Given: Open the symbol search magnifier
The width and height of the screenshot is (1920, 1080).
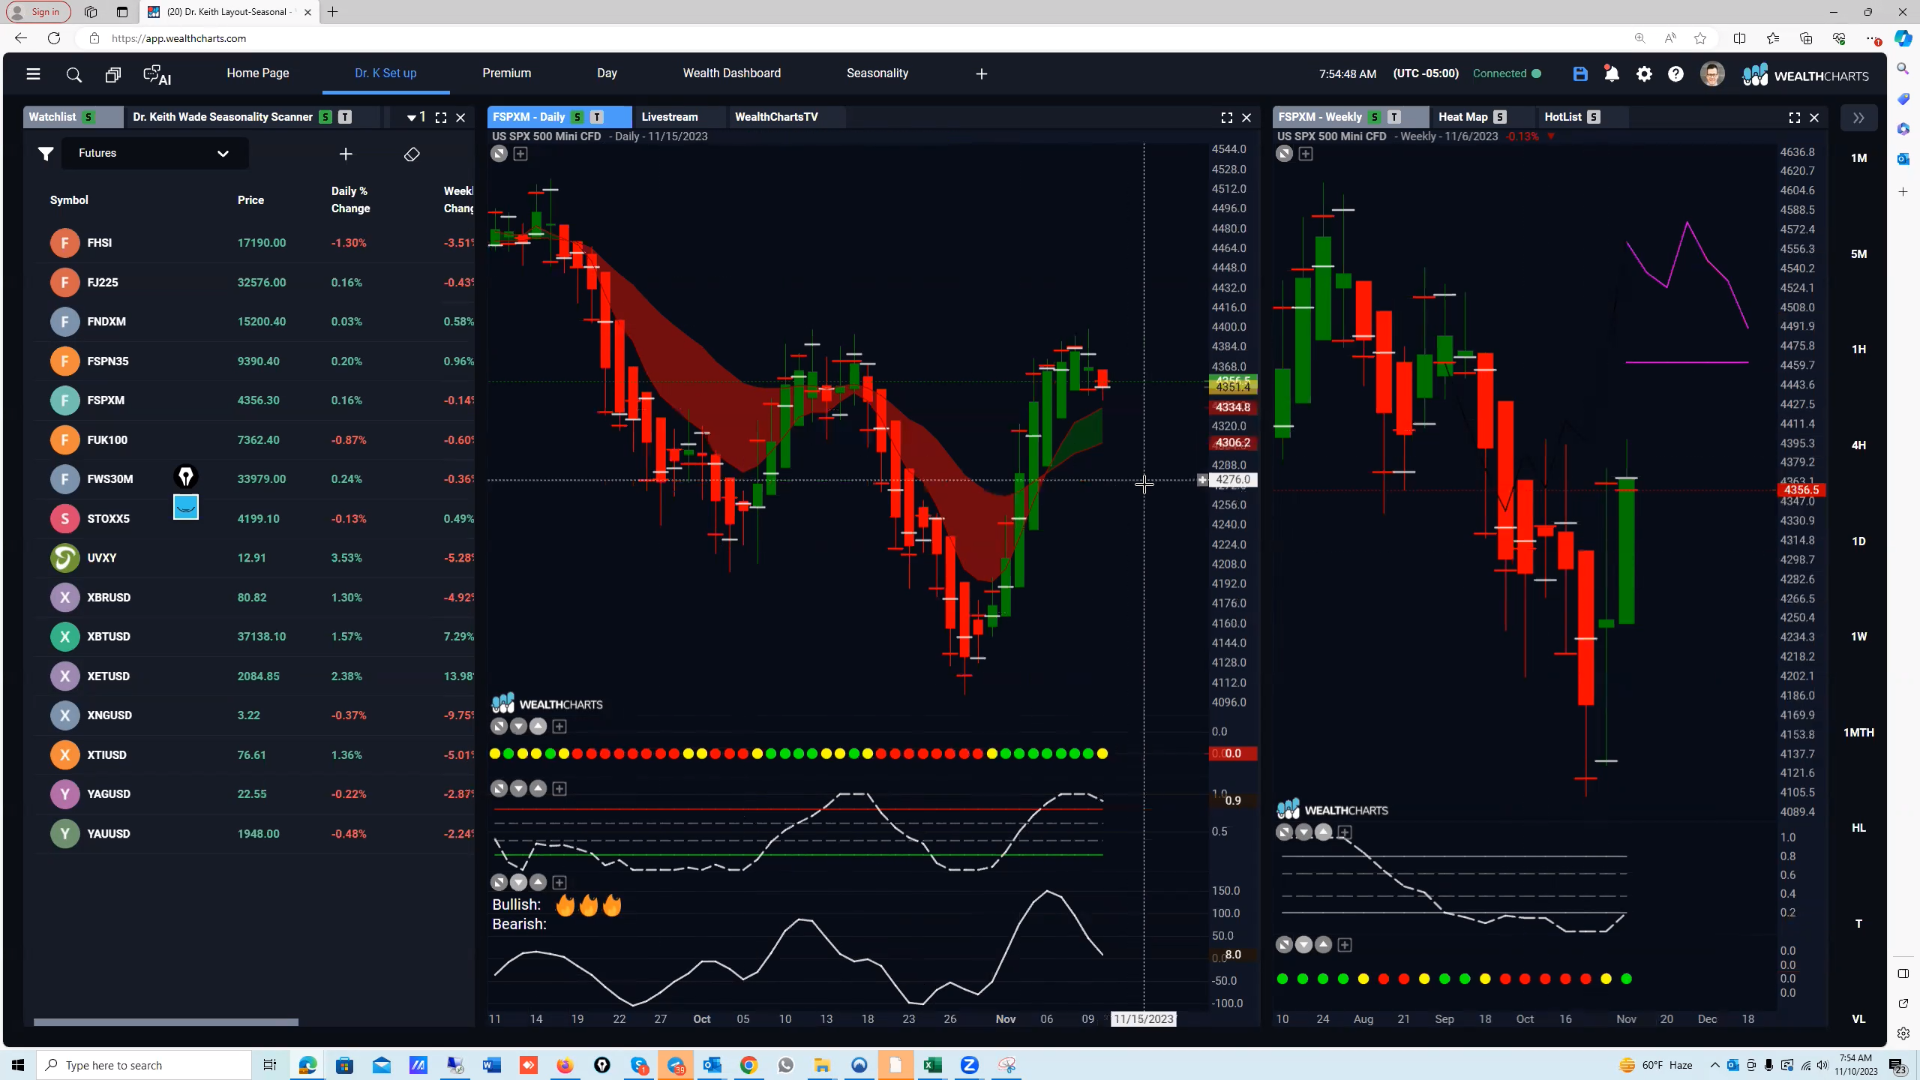Looking at the screenshot, I should click(74, 74).
